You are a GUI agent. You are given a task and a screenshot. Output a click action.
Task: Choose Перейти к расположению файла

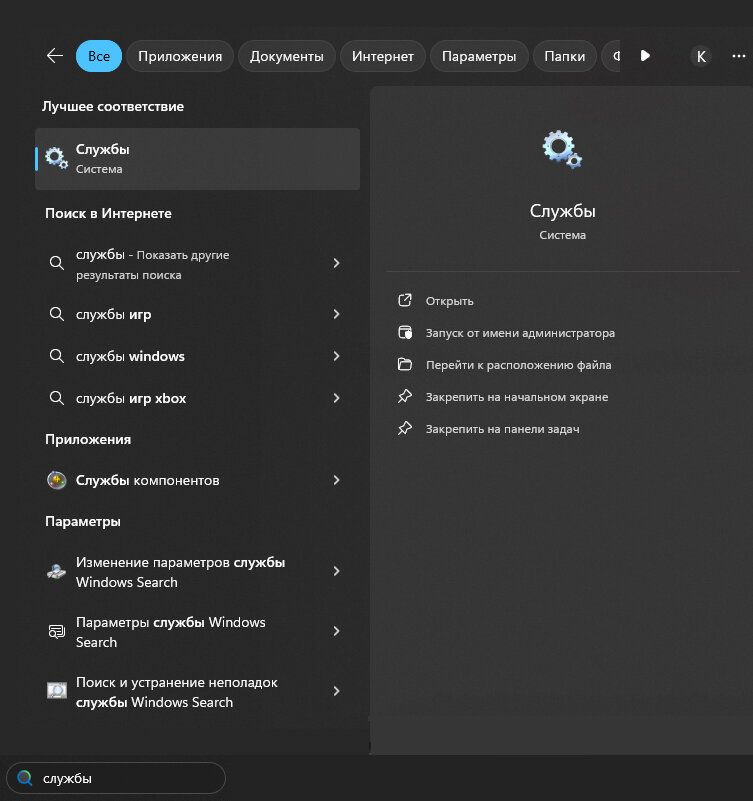pos(519,365)
